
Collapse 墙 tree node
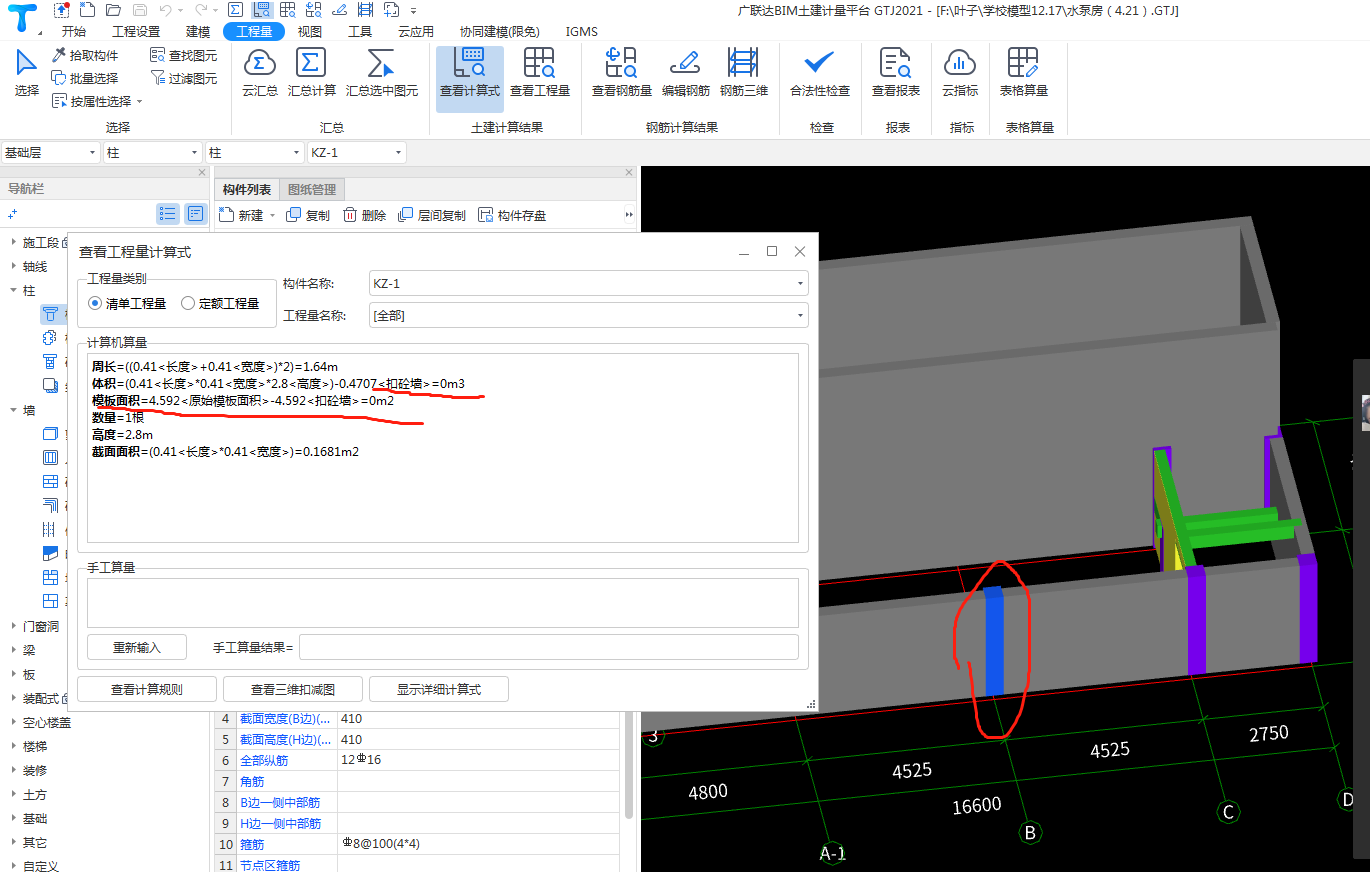coord(13,410)
